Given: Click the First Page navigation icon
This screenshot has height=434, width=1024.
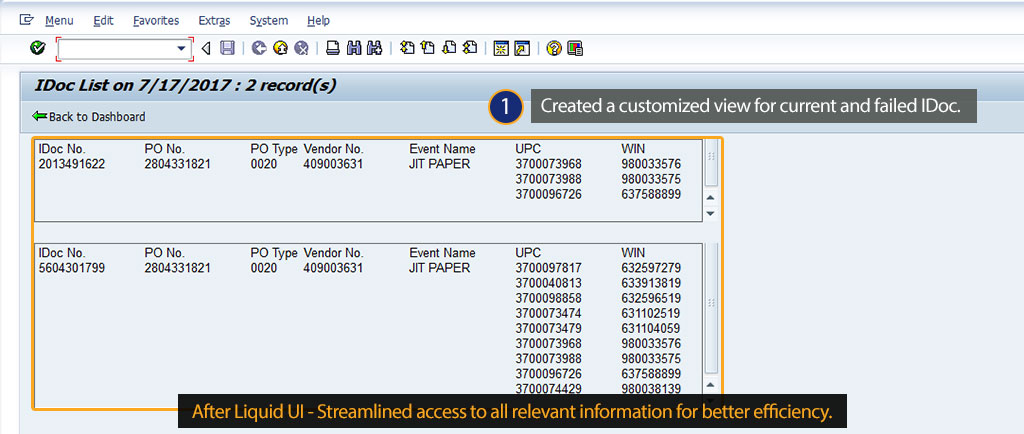Looking at the screenshot, I should [407, 48].
